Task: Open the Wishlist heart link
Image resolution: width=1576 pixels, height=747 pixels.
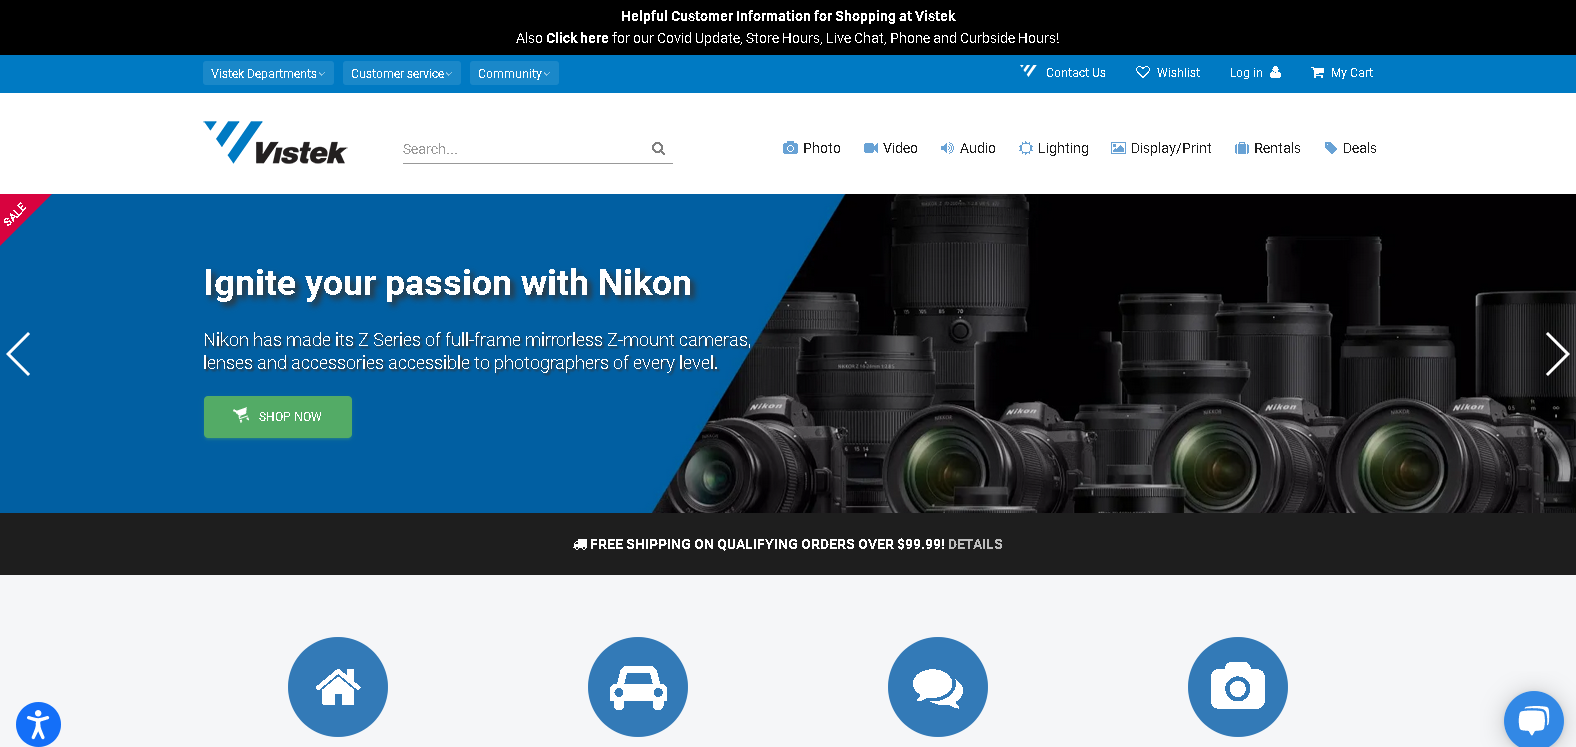Action: [1168, 73]
